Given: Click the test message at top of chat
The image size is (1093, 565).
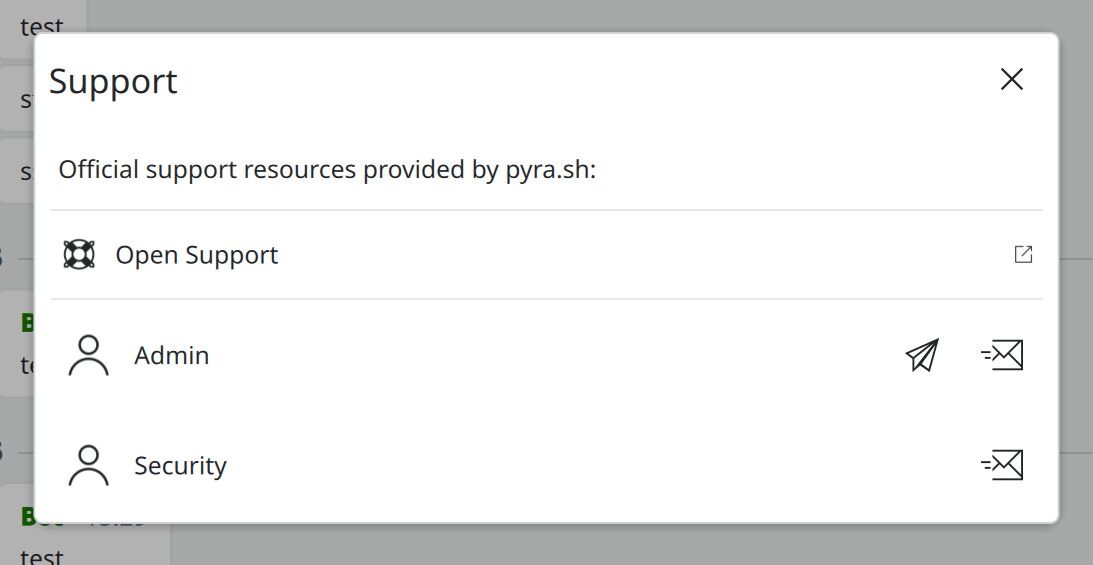Looking at the screenshot, I should pyautogui.click(x=42, y=25).
